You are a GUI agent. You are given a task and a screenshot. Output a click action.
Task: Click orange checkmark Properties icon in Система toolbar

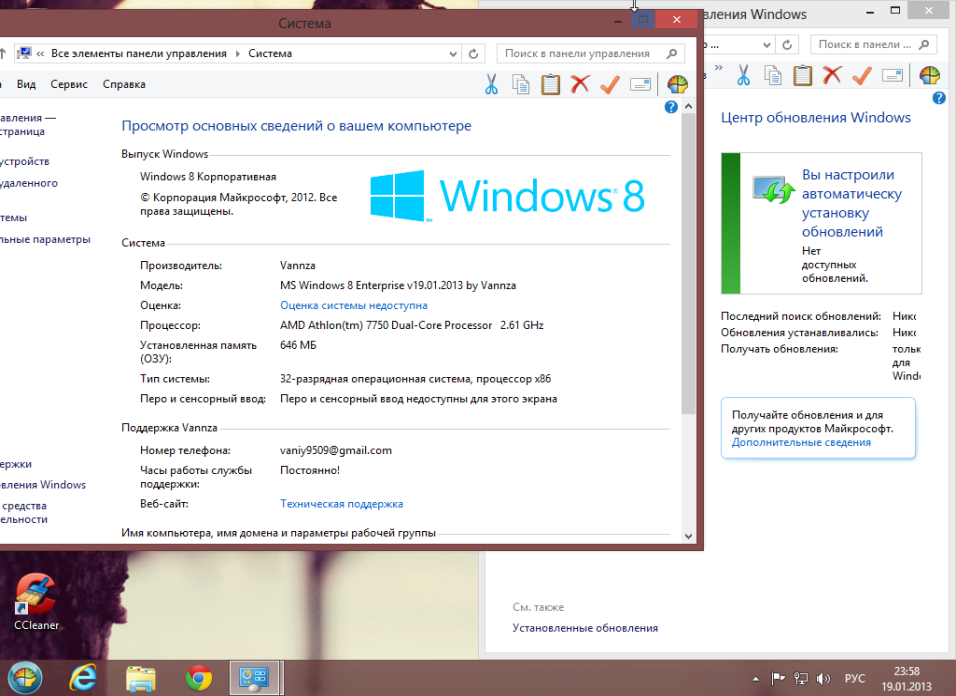pyautogui.click(x=610, y=84)
